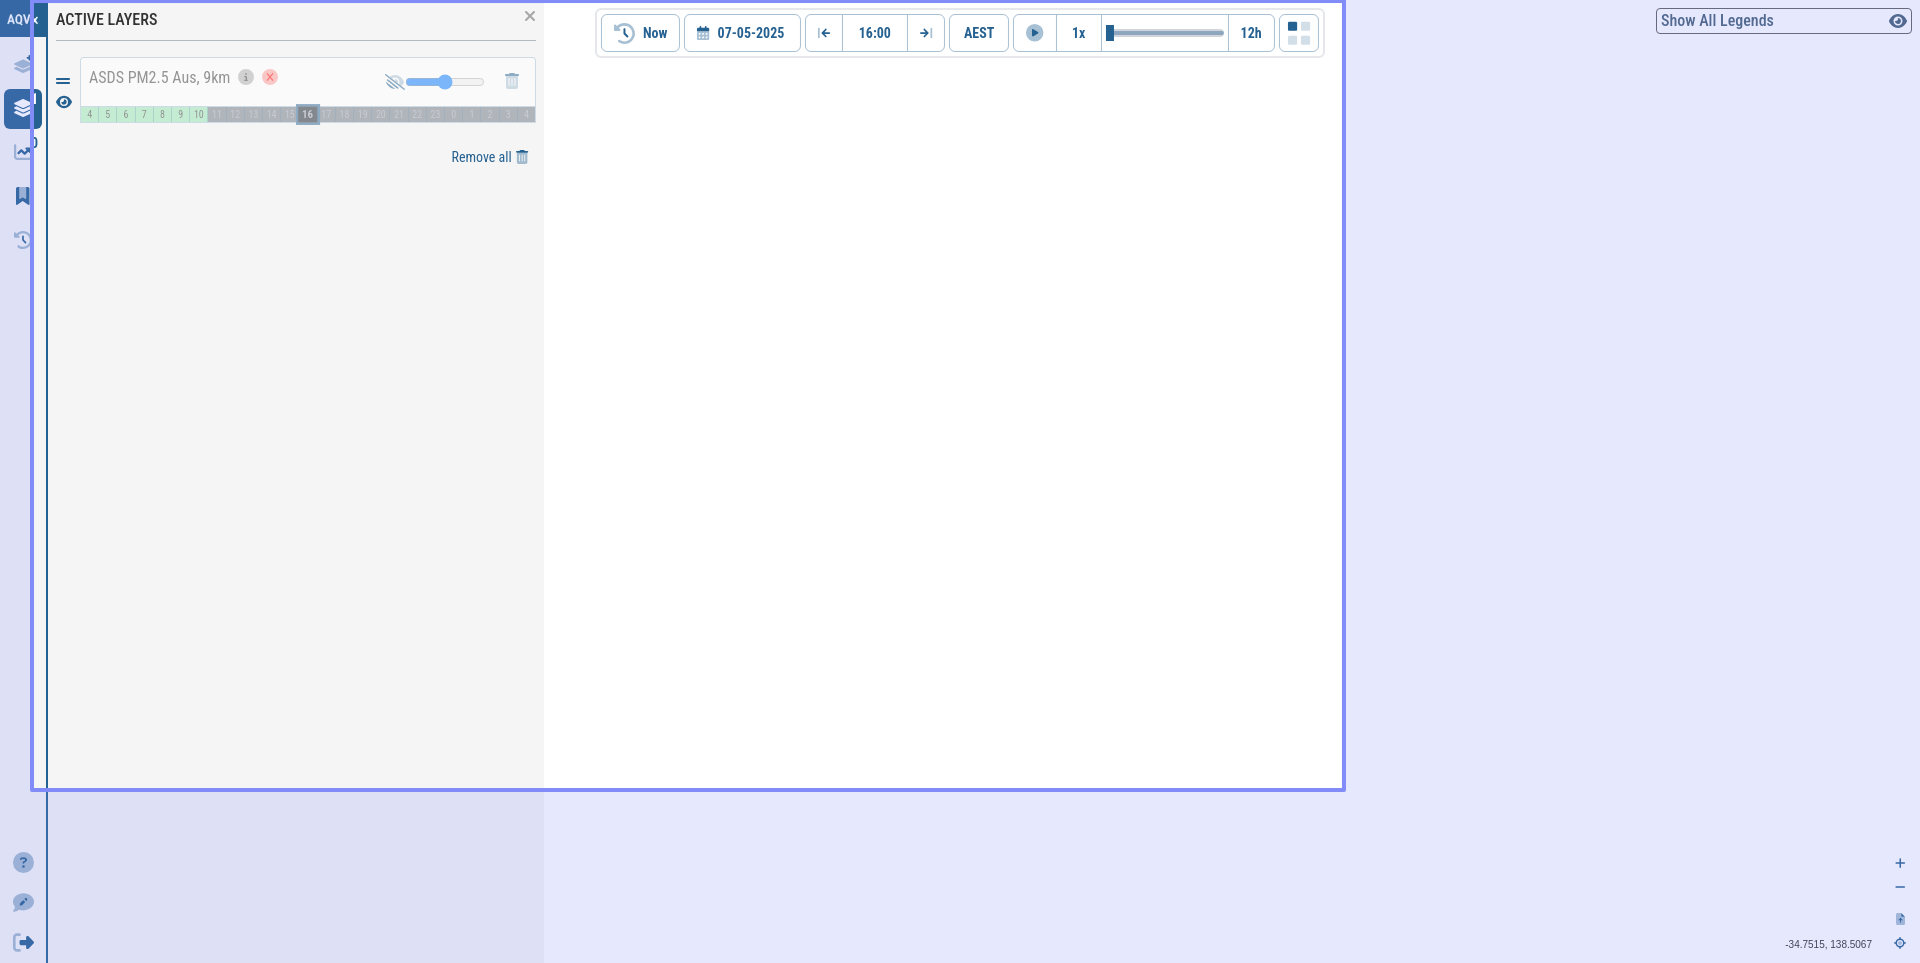Toggle the crossed-eye transparency icon
The width and height of the screenshot is (1920, 963).
[394, 82]
